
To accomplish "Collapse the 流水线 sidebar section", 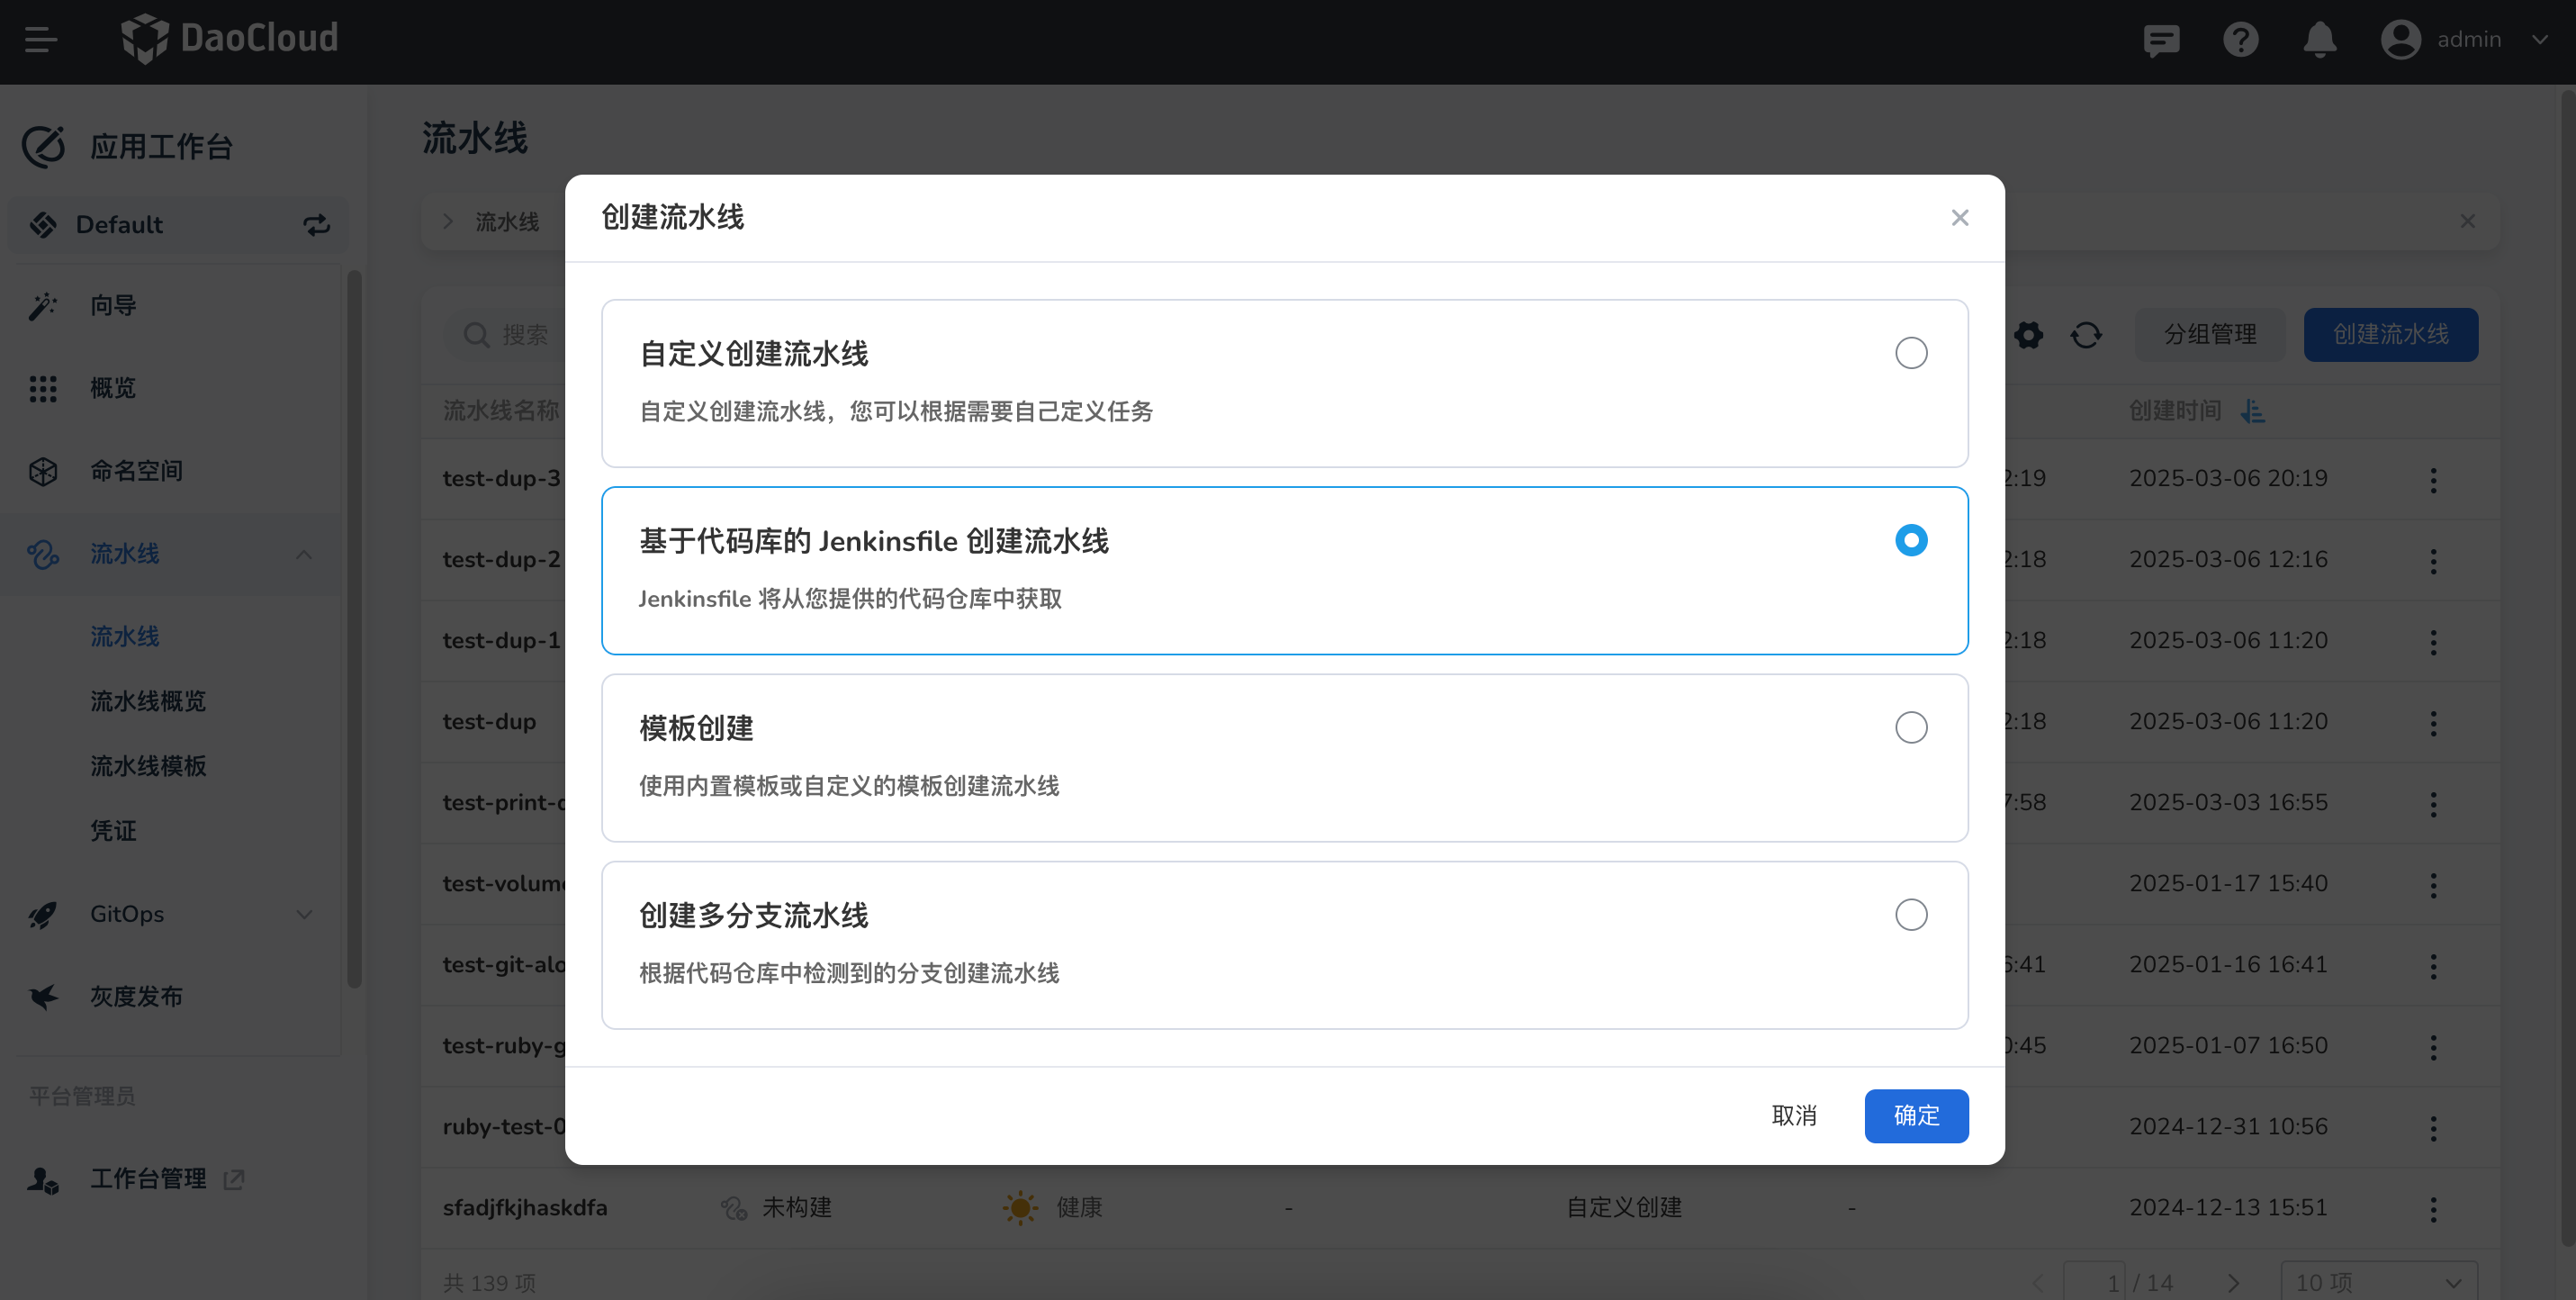I will click(304, 554).
